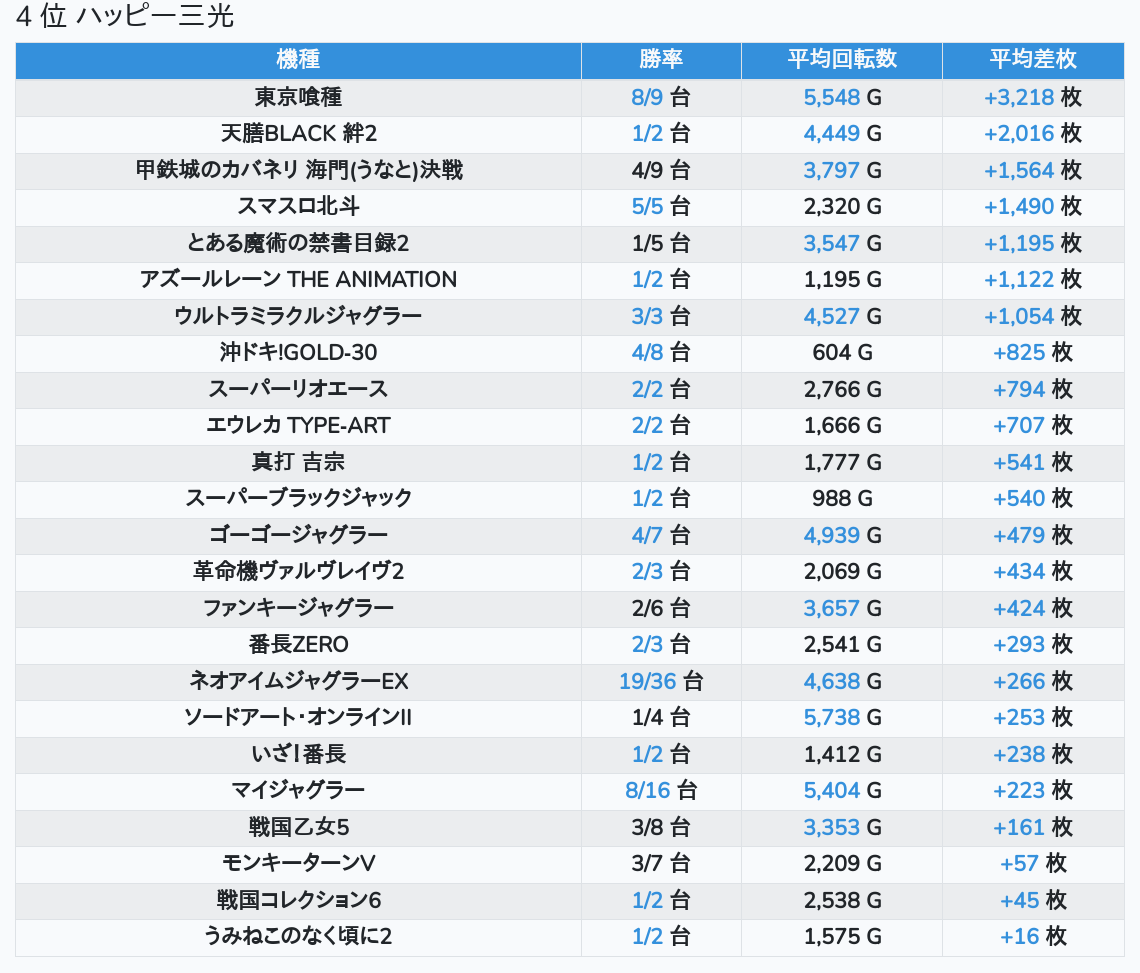Click the +541 枚 difference value
The width and height of the screenshot is (1140, 973).
tap(1033, 463)
